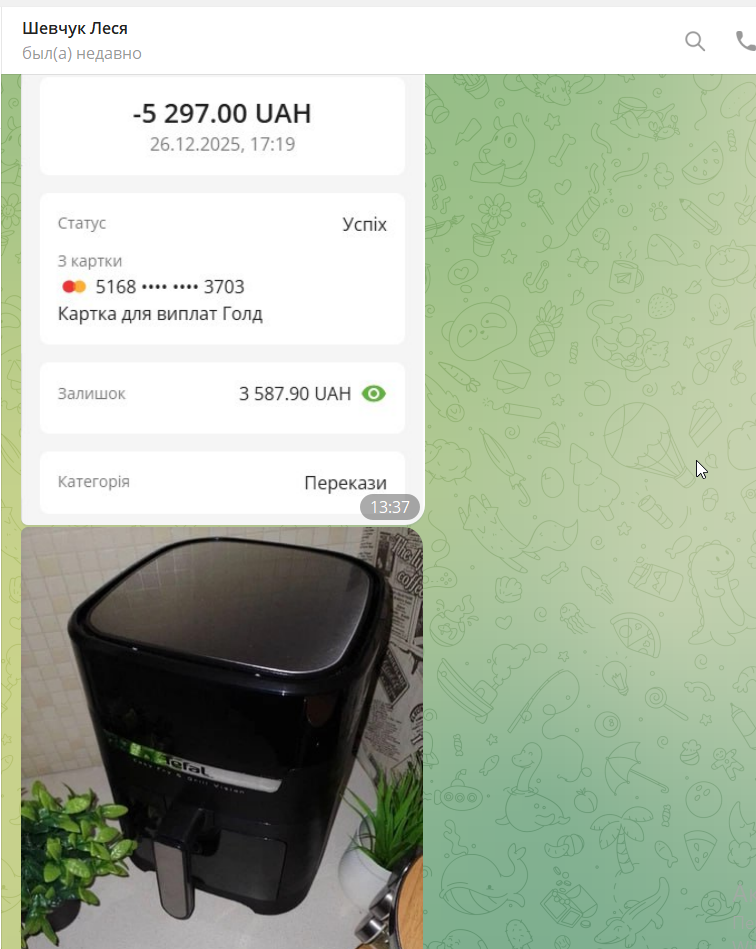
Task: Click the Категорія label in the receipt
Action: [x=94, y=482]
